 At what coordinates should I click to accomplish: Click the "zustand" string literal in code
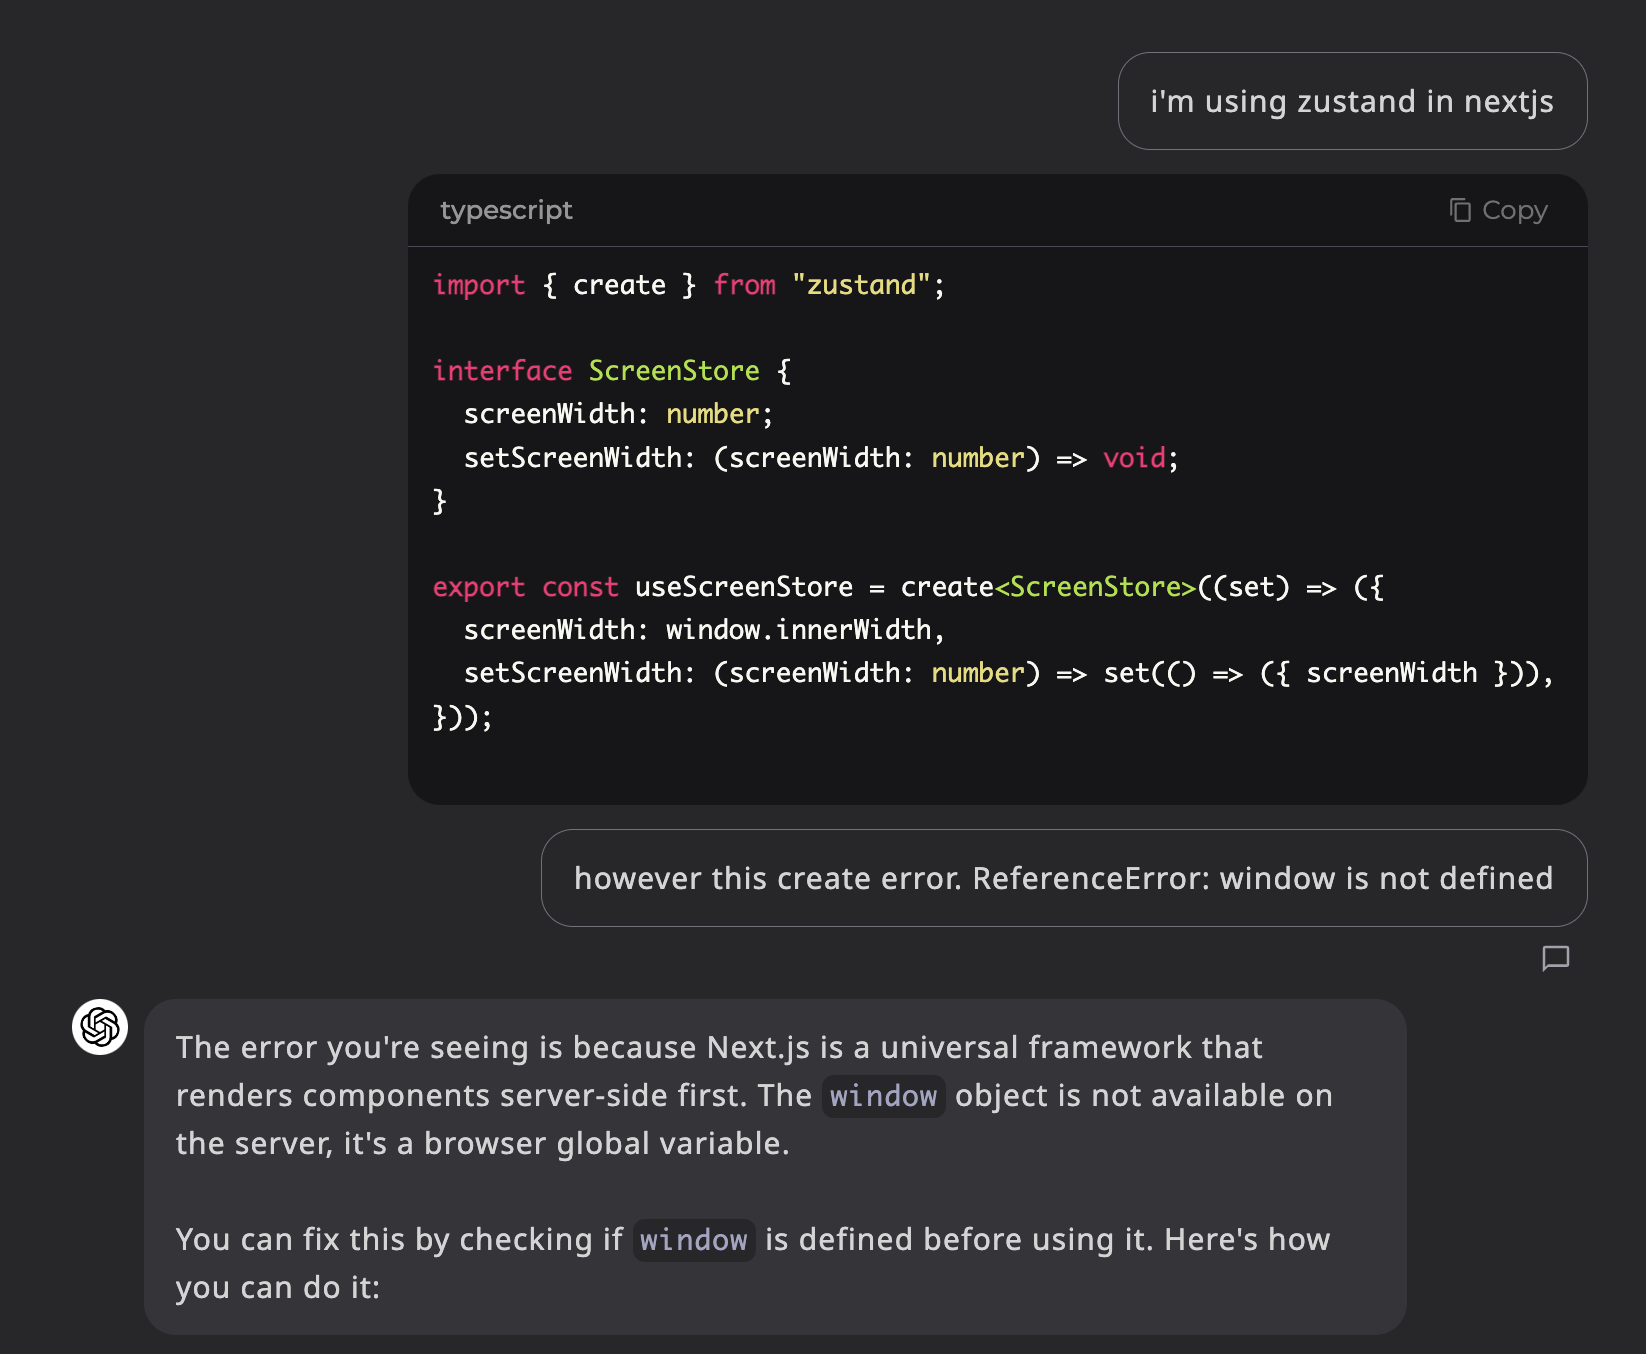(861, 285)
